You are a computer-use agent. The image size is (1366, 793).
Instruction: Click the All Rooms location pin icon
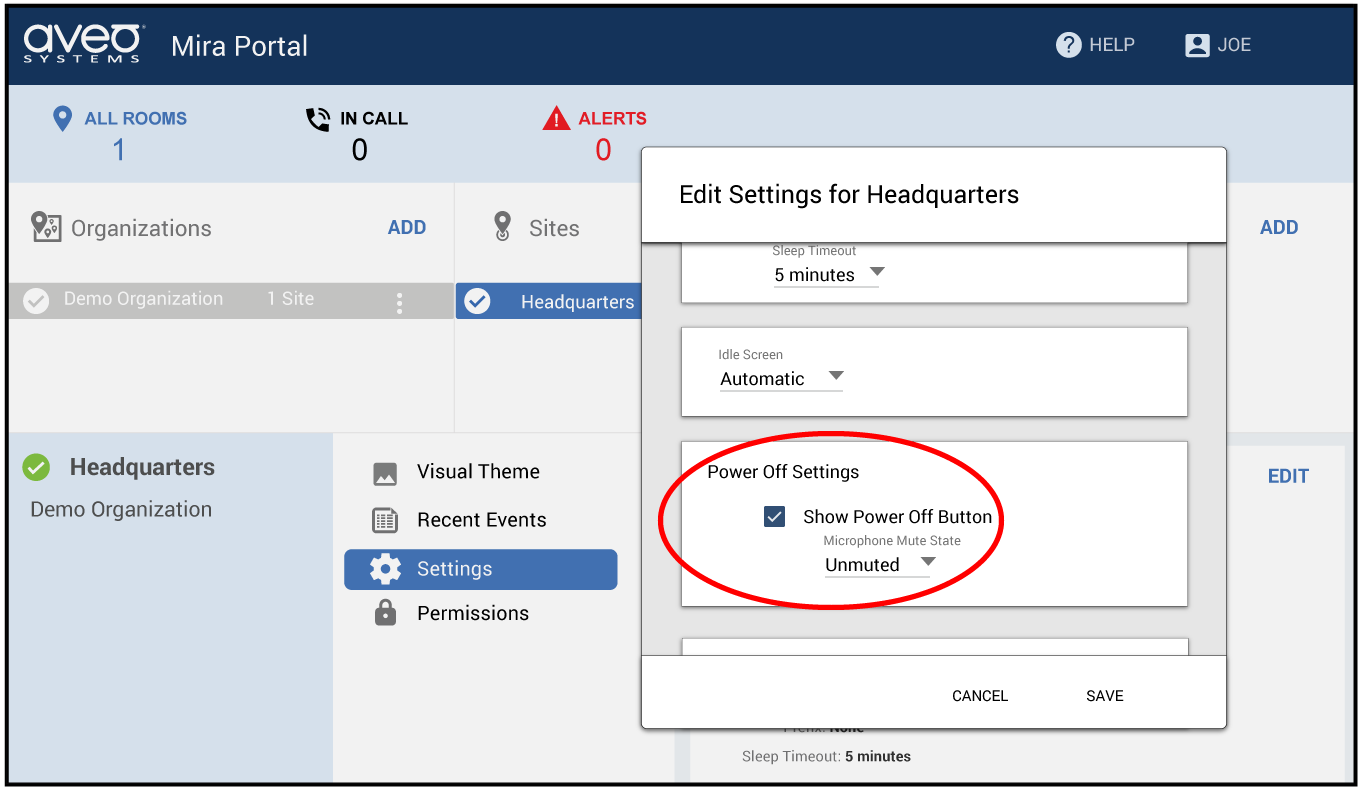click(x=62, y=119)
